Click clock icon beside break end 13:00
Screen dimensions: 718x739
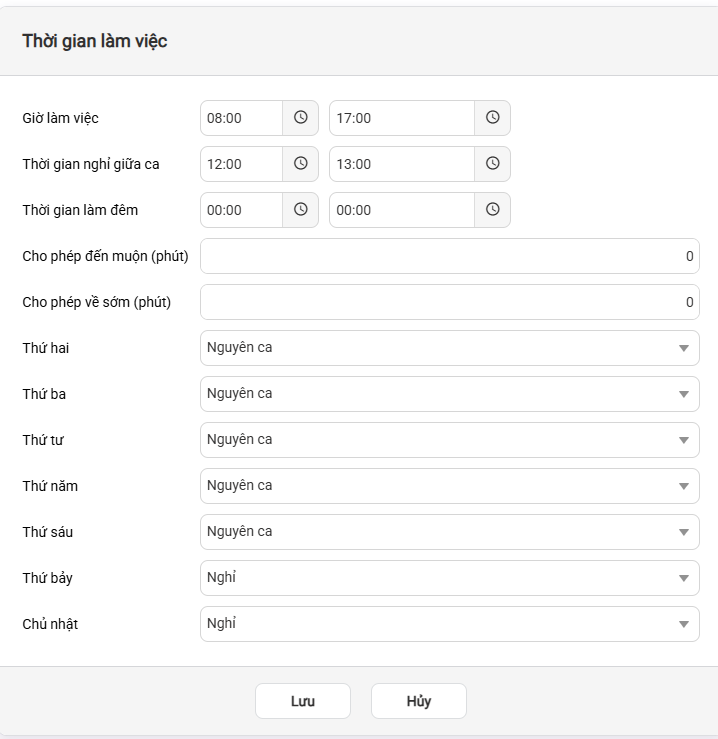pyautogui.click(x=492, y=164)
